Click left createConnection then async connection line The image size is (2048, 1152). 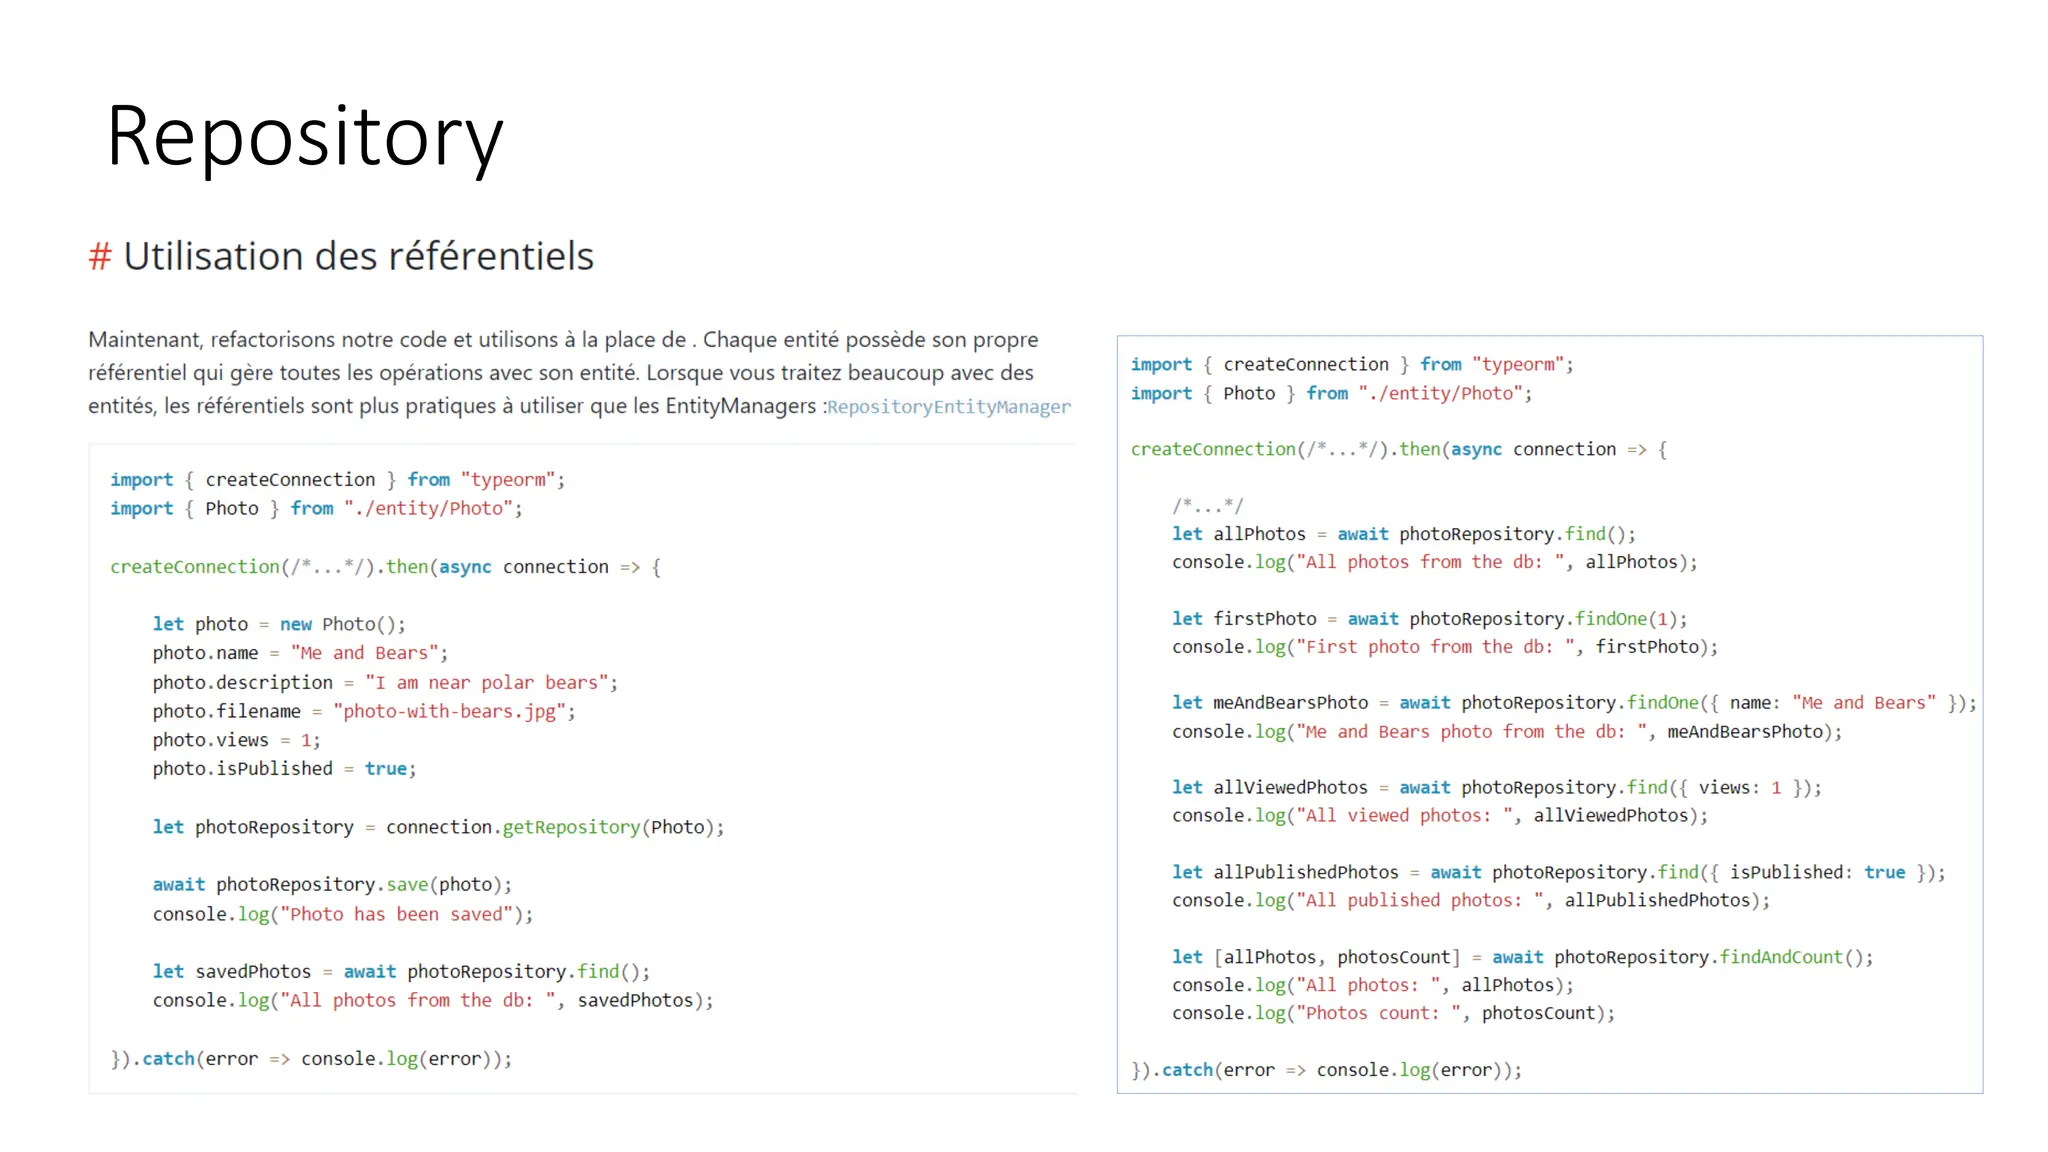385,567
